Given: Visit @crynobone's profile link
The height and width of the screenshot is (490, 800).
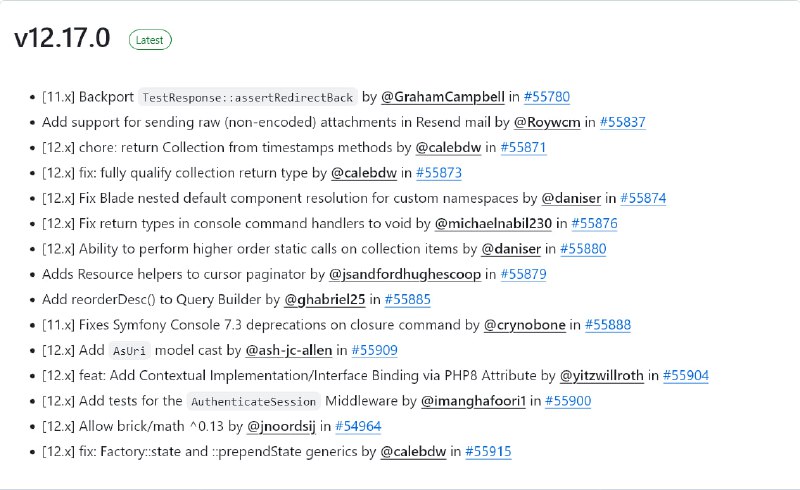Looking at the screenshot, I should [524, 325].
